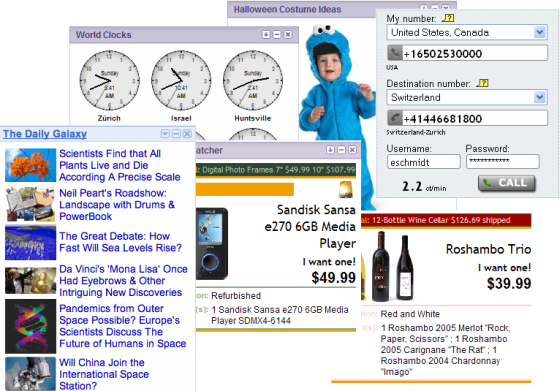560x391 pixels.
Task: Click the handset icon in destination number field
Action: [395, 118]
